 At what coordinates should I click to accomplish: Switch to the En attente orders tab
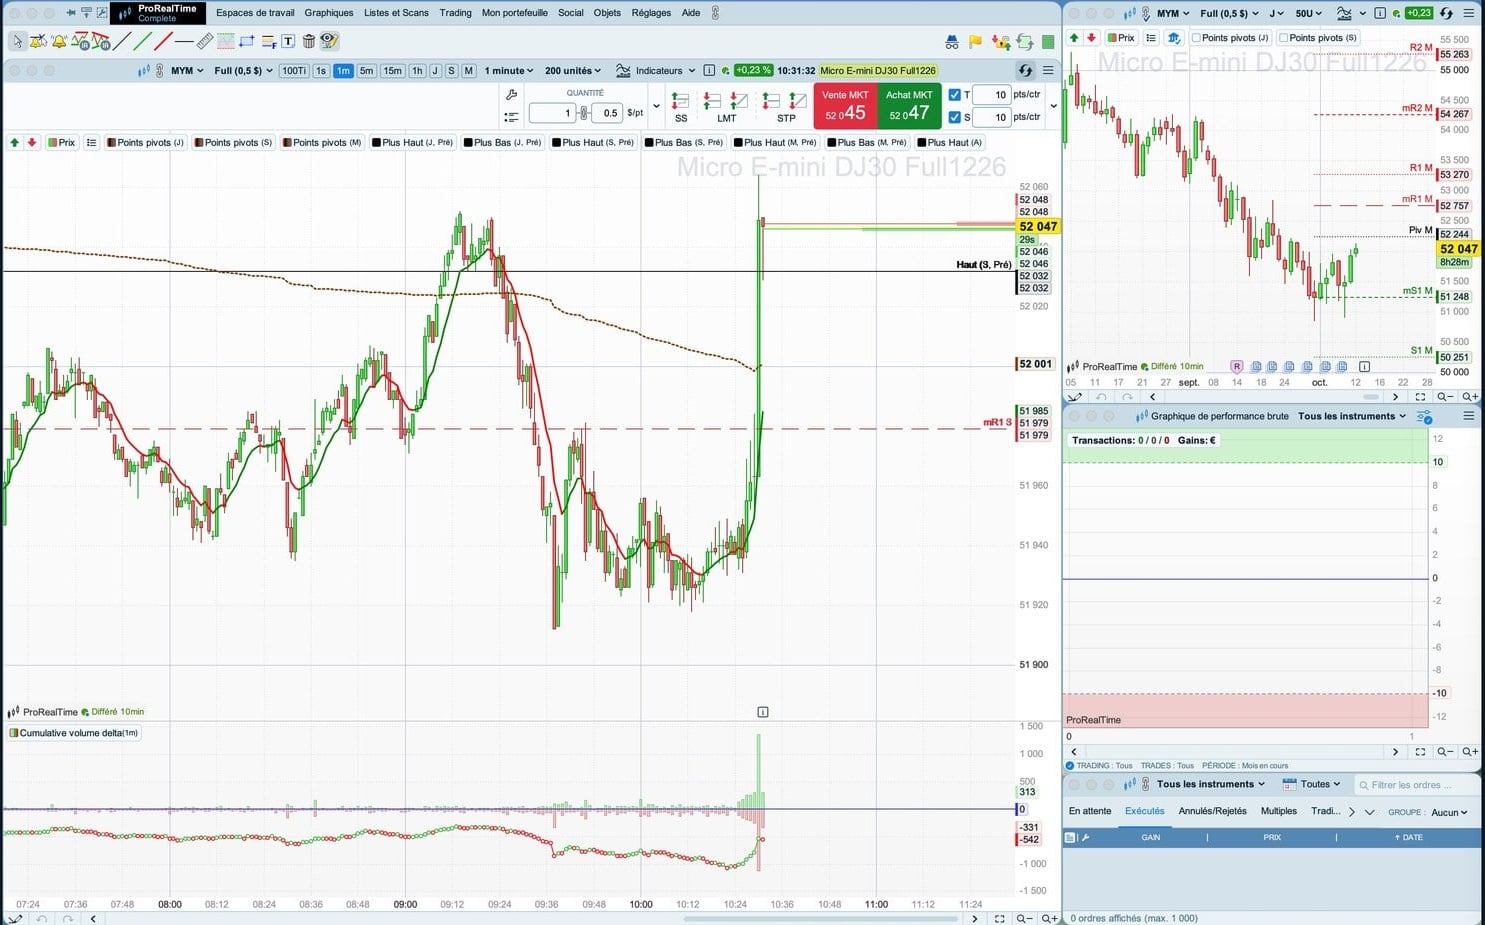(x=1090, y=811)
